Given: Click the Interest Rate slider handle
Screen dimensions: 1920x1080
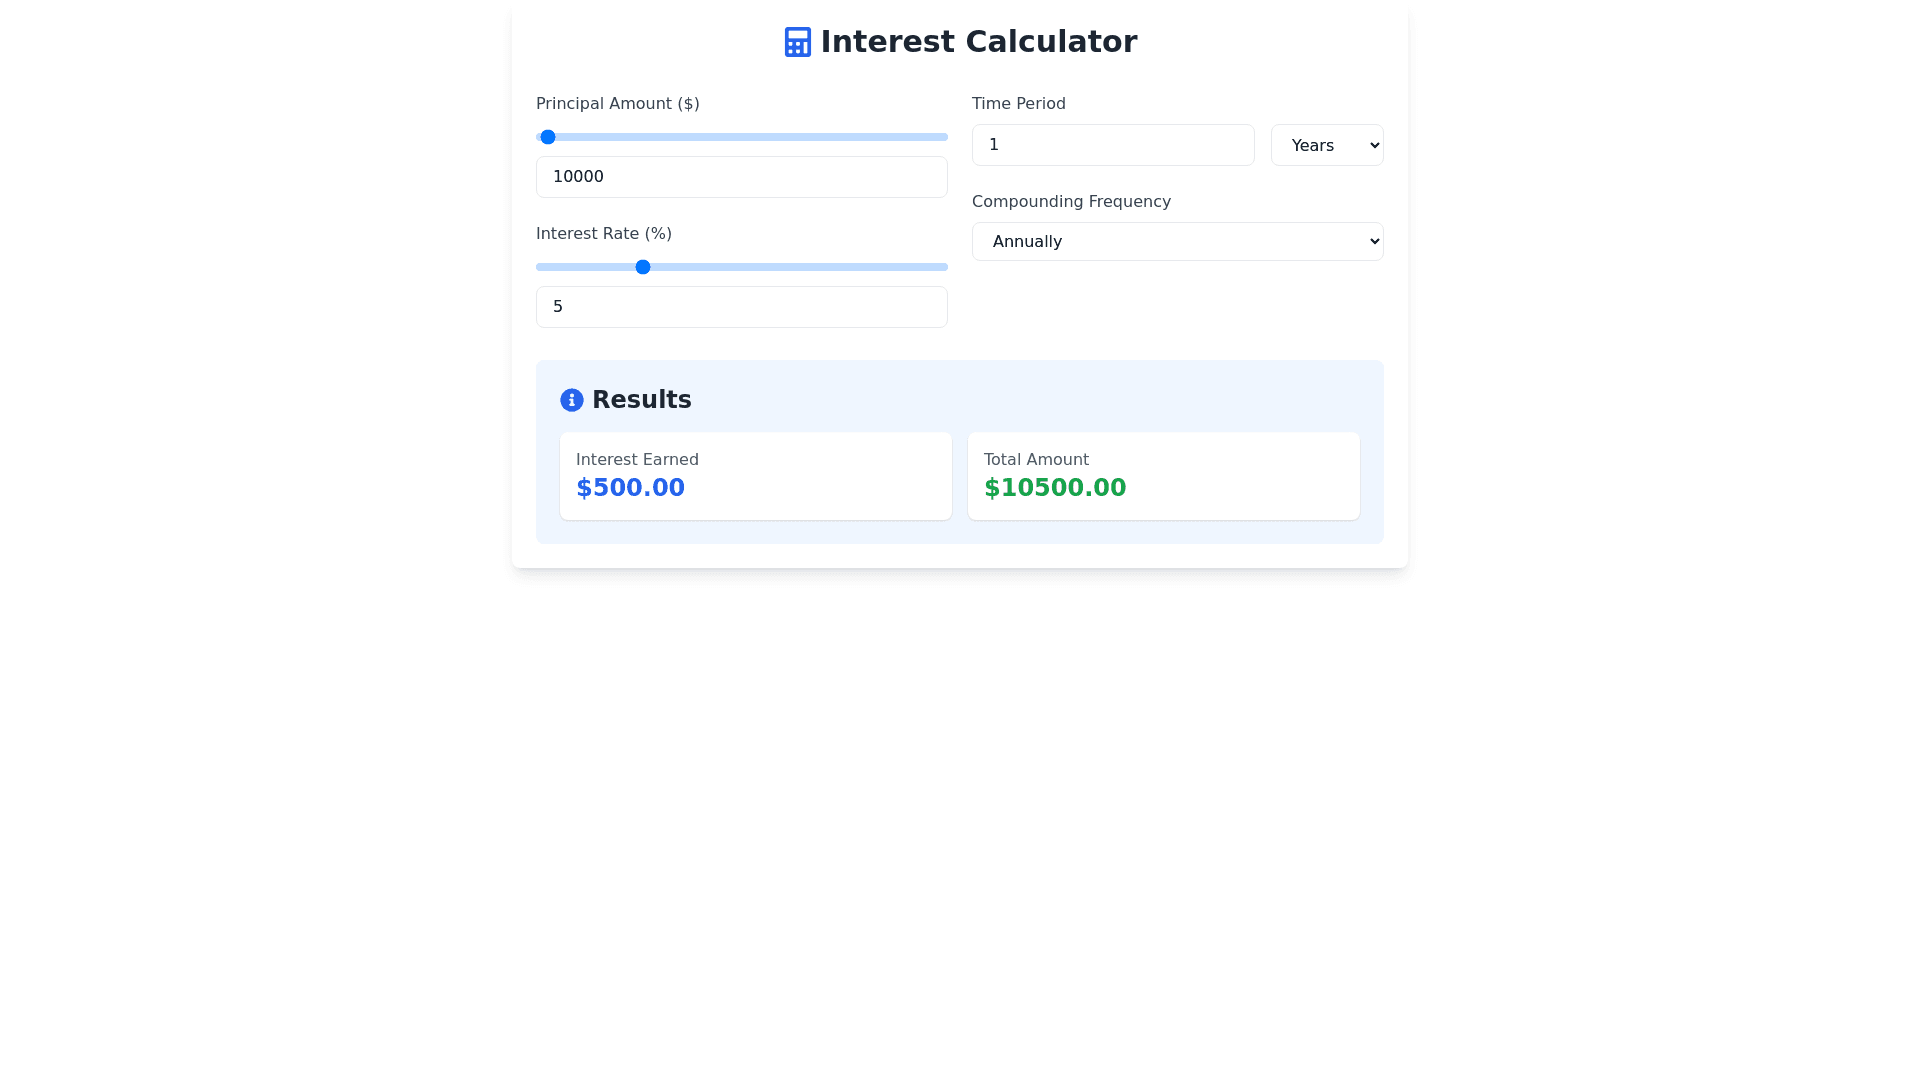Looking at the screenshot, I should (643, 267).
